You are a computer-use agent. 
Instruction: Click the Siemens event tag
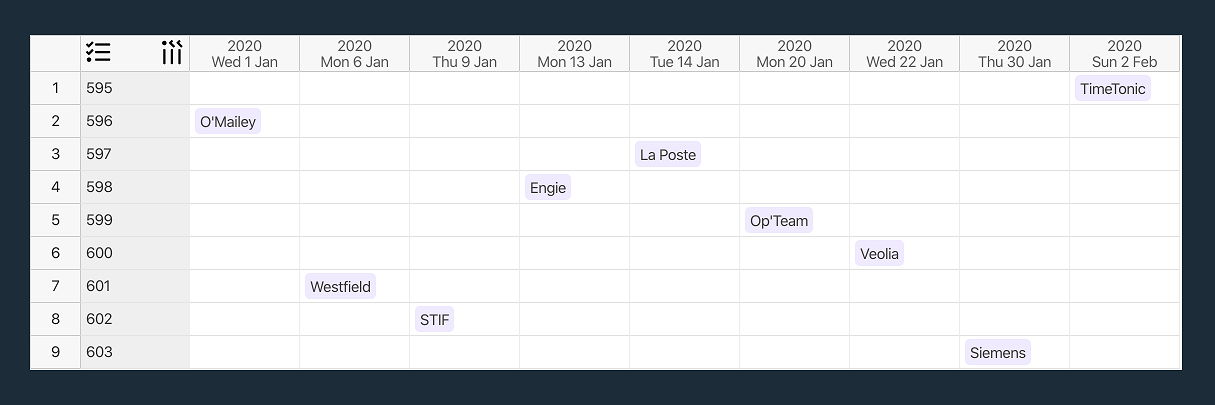click(x=998, y=353)
